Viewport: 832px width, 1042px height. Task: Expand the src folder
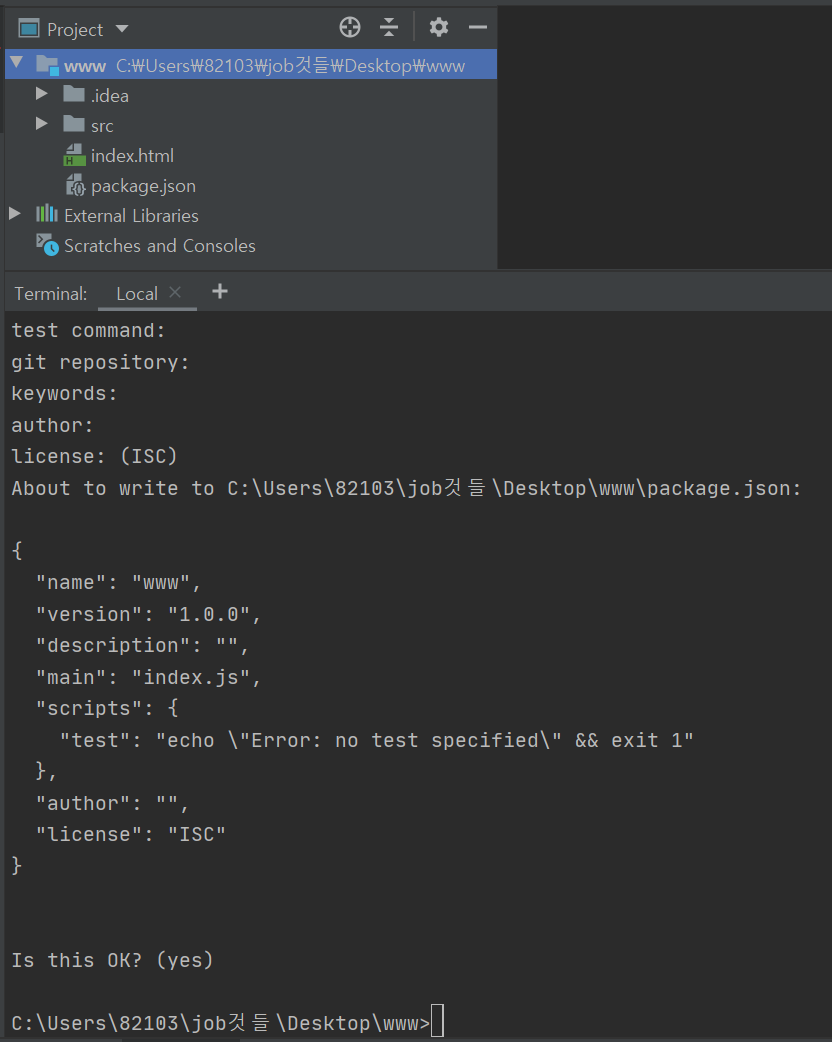[41, 124]
